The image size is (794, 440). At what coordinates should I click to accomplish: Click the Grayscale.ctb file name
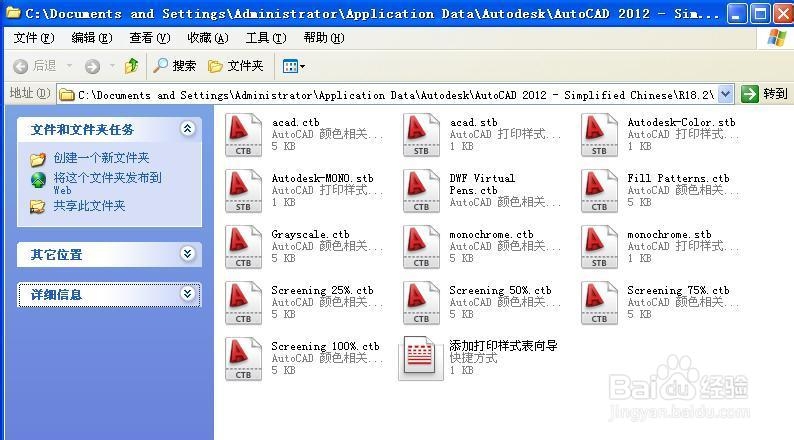[310, 234]
